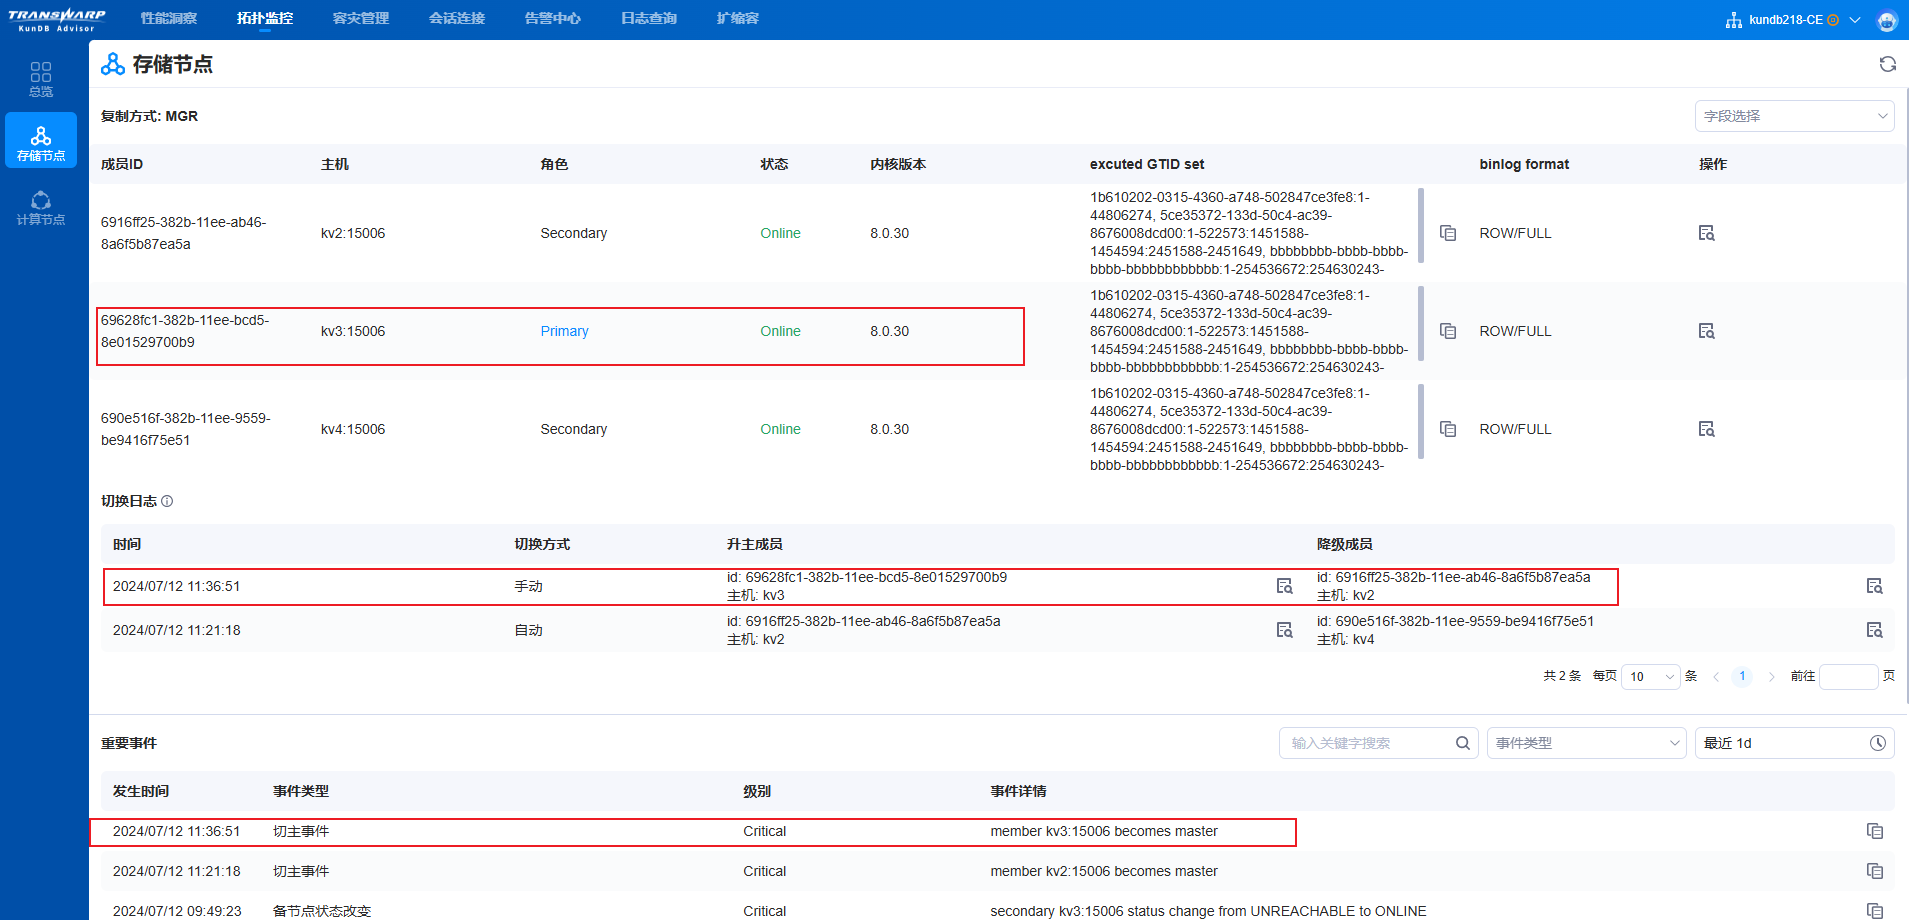Open the details action for the kv3:15006 member
1909x920 pixels.
(x=1706, y=331)
